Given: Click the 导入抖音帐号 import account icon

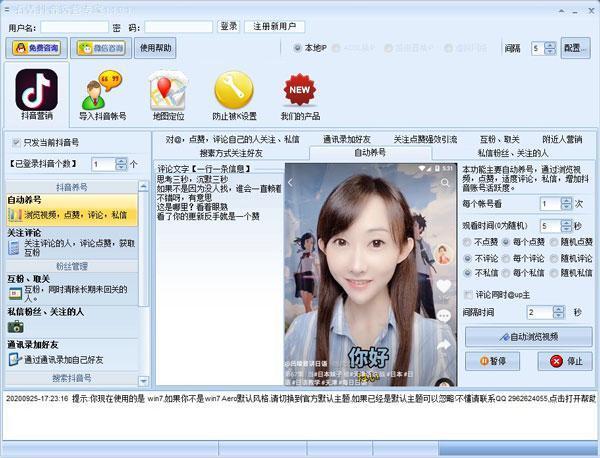Looking at the screenshot, I should point(102,96).
